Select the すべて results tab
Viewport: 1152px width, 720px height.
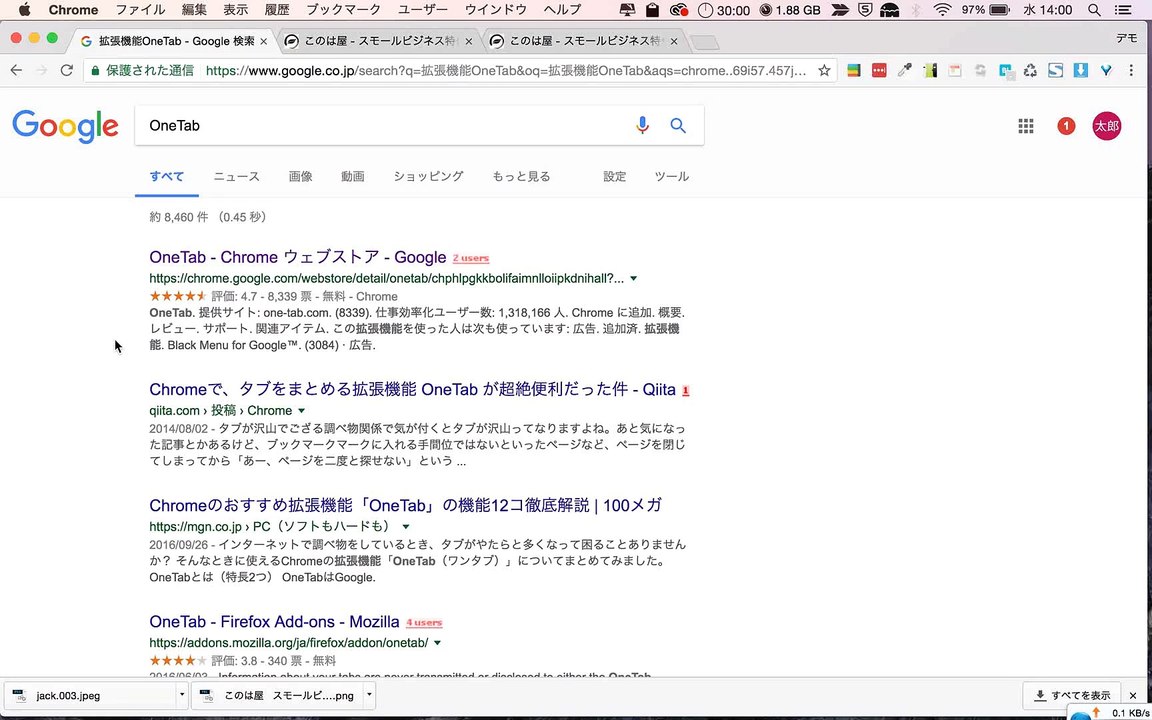[x=167, y=176]
